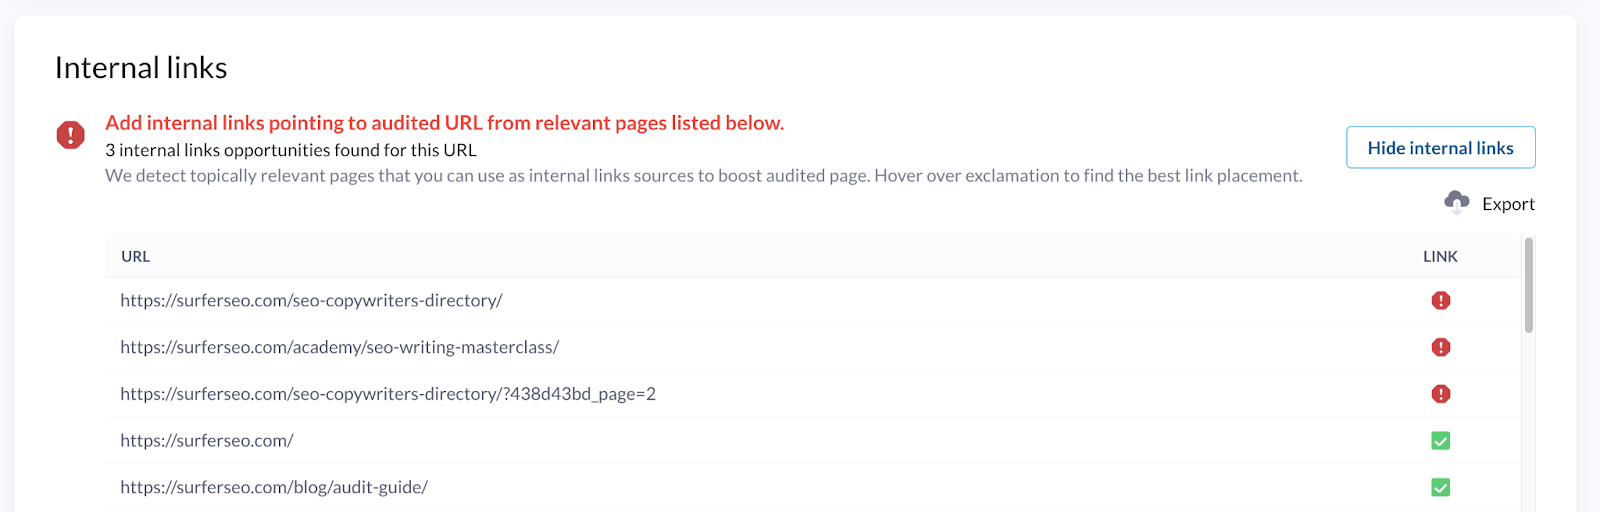The height and width of the screenshot is (512, 1600).
Task: Click the Hide internal links button
Action: coord(1440,147)
